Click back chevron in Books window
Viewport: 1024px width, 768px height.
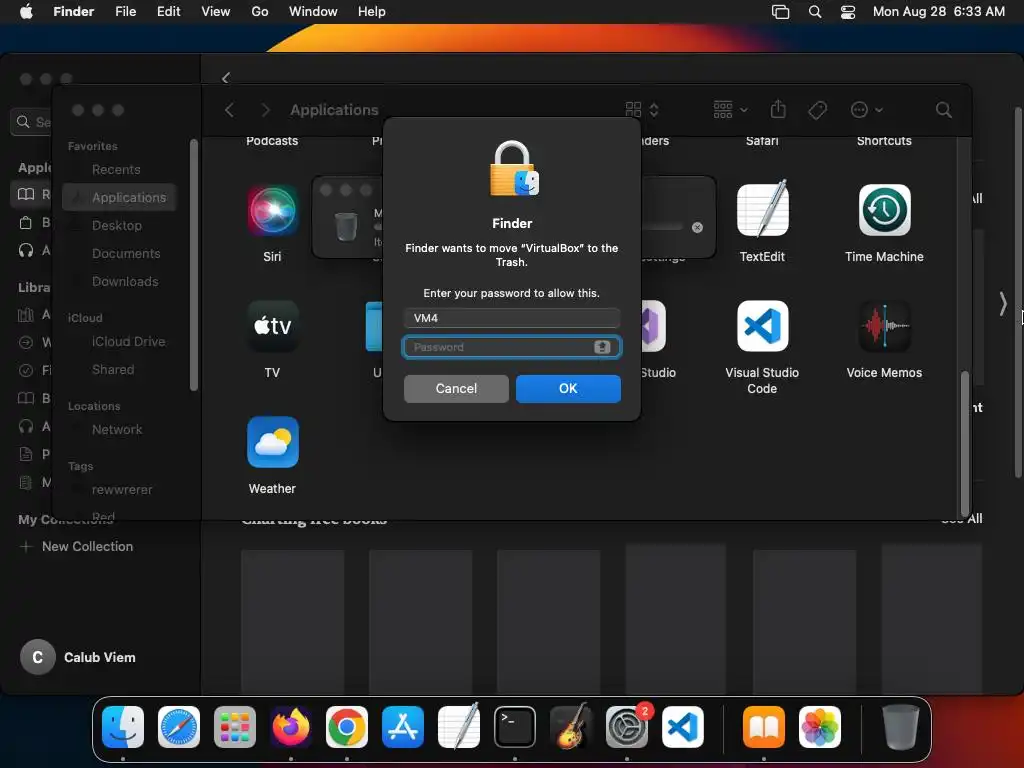pyautogui.click(x=226, y=78)
